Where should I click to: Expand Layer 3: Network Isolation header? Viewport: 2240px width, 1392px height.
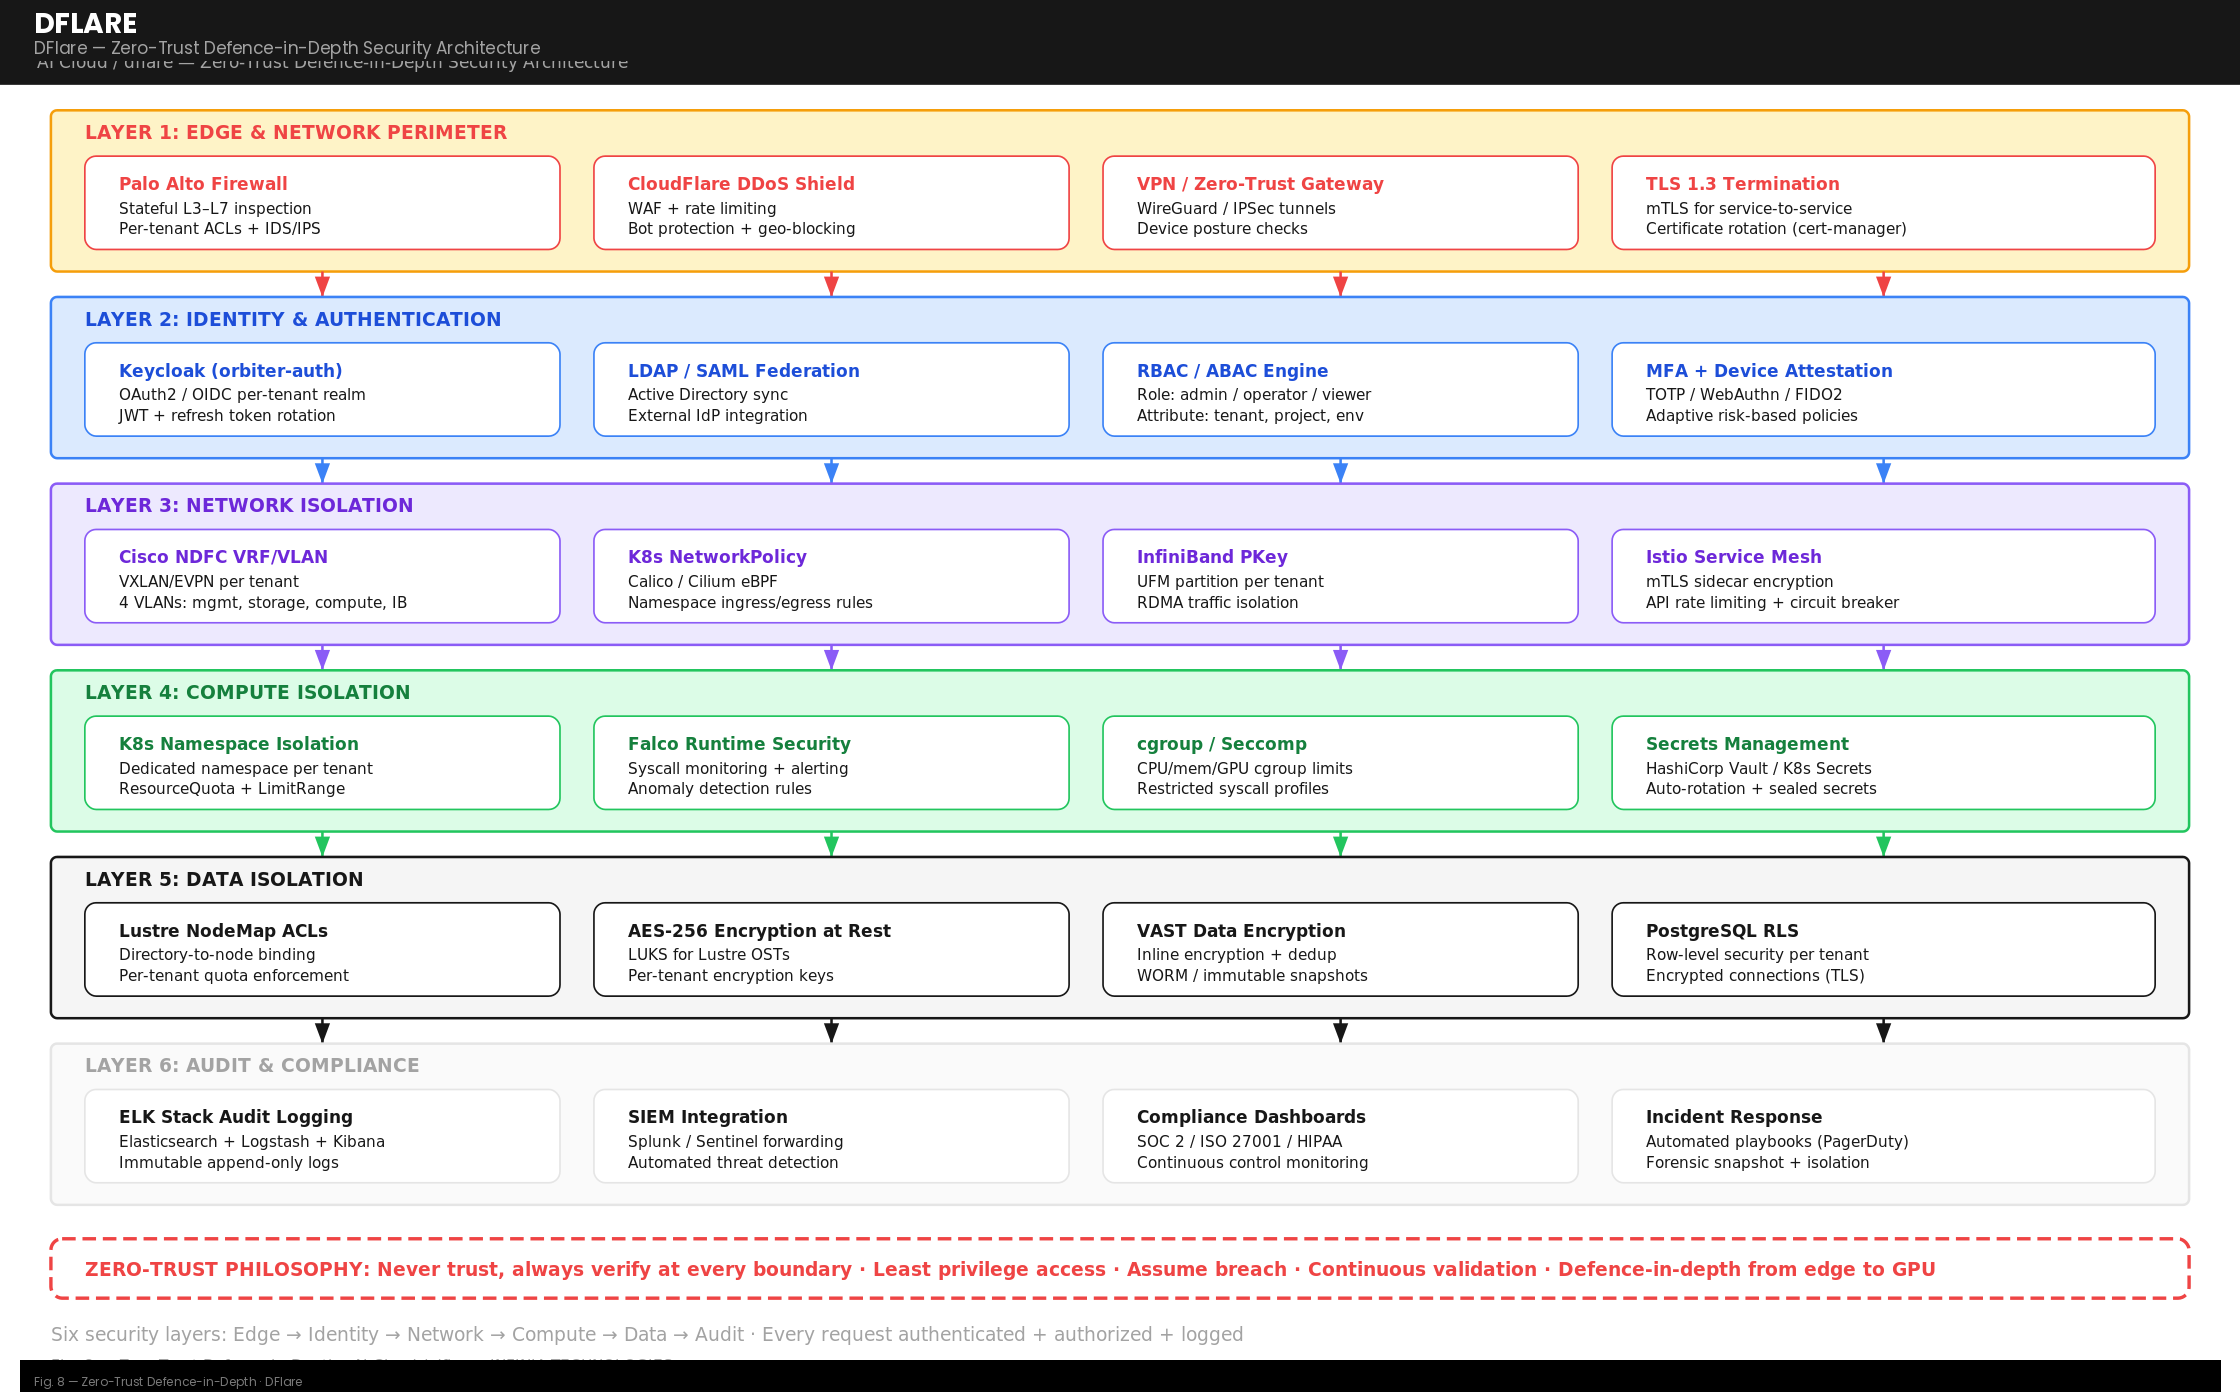tap(249, 505)
